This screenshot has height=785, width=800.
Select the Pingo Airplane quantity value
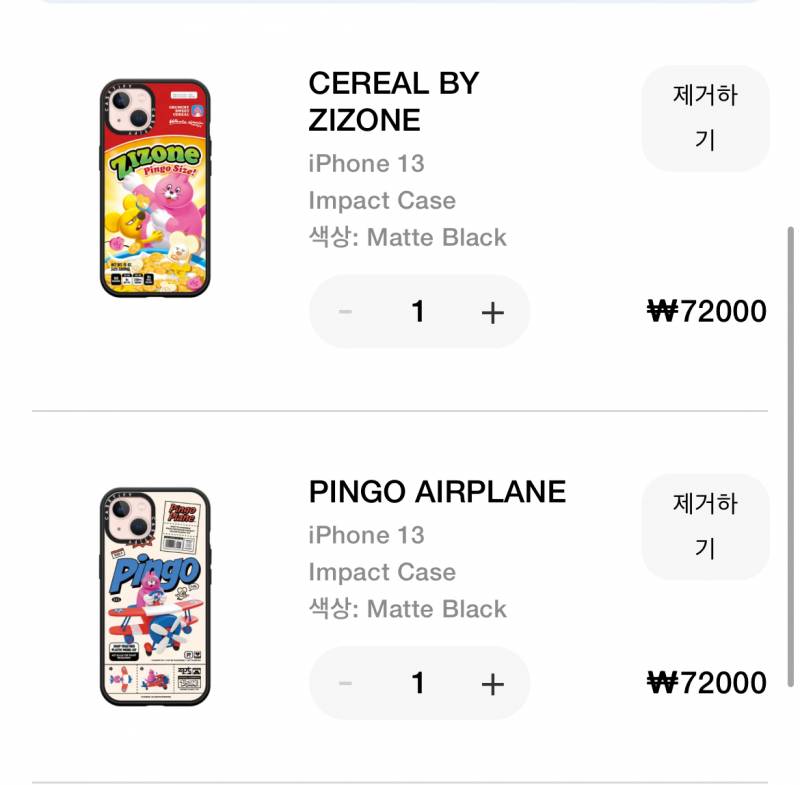[x=418, y=684]
